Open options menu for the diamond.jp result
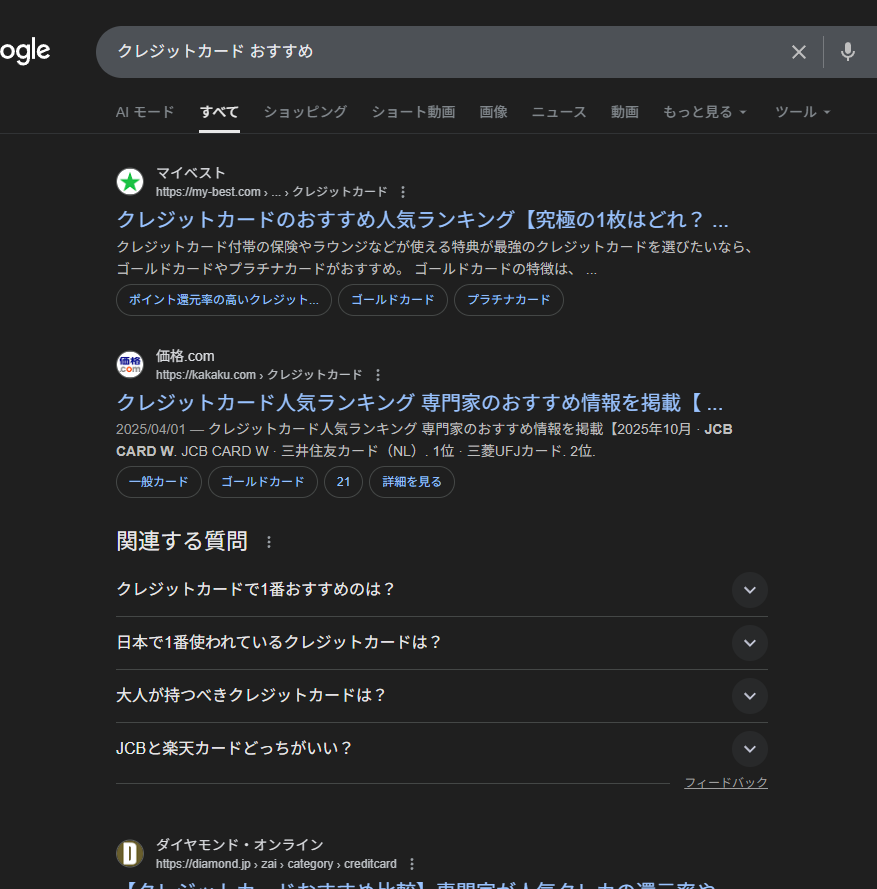The width and height of the screenshot is (877, 889). [412, 864]
